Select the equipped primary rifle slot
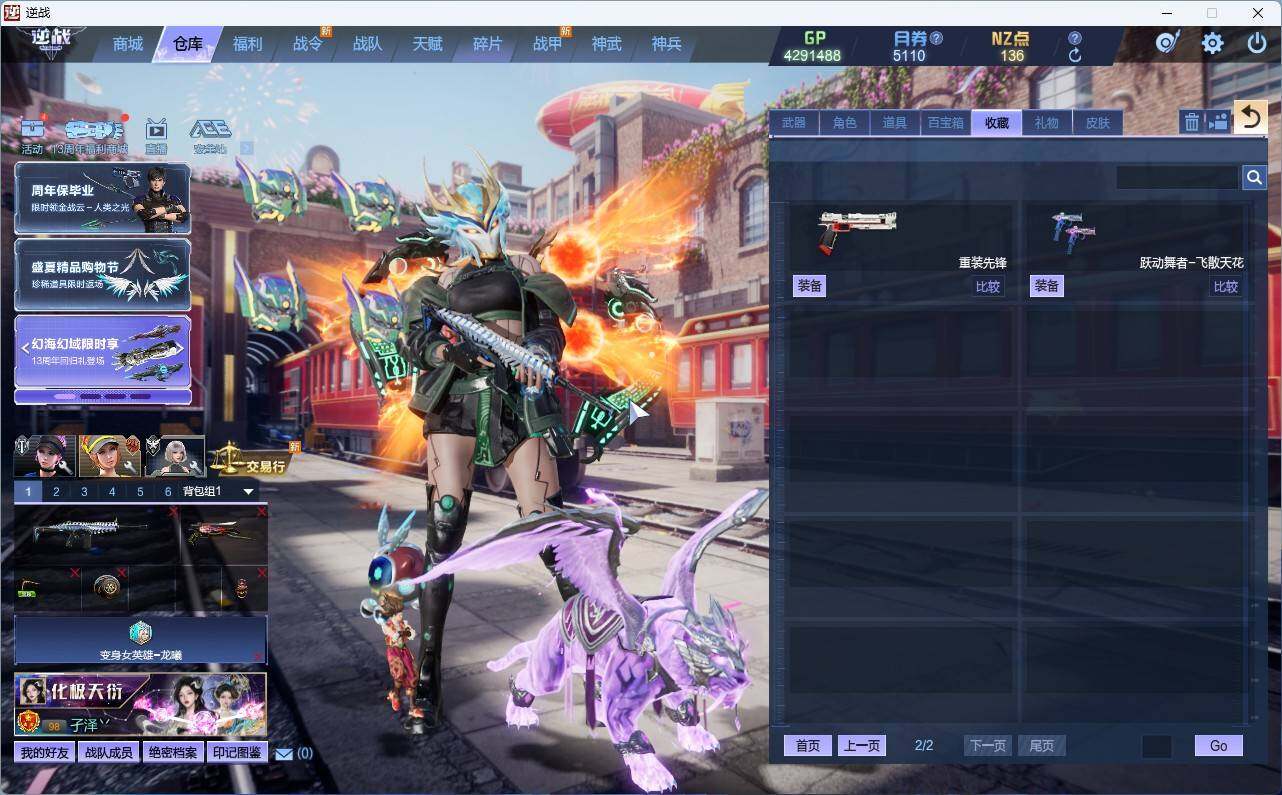Screen dimensions: 1282x795 pyautogui.click(x=96, y=534)
